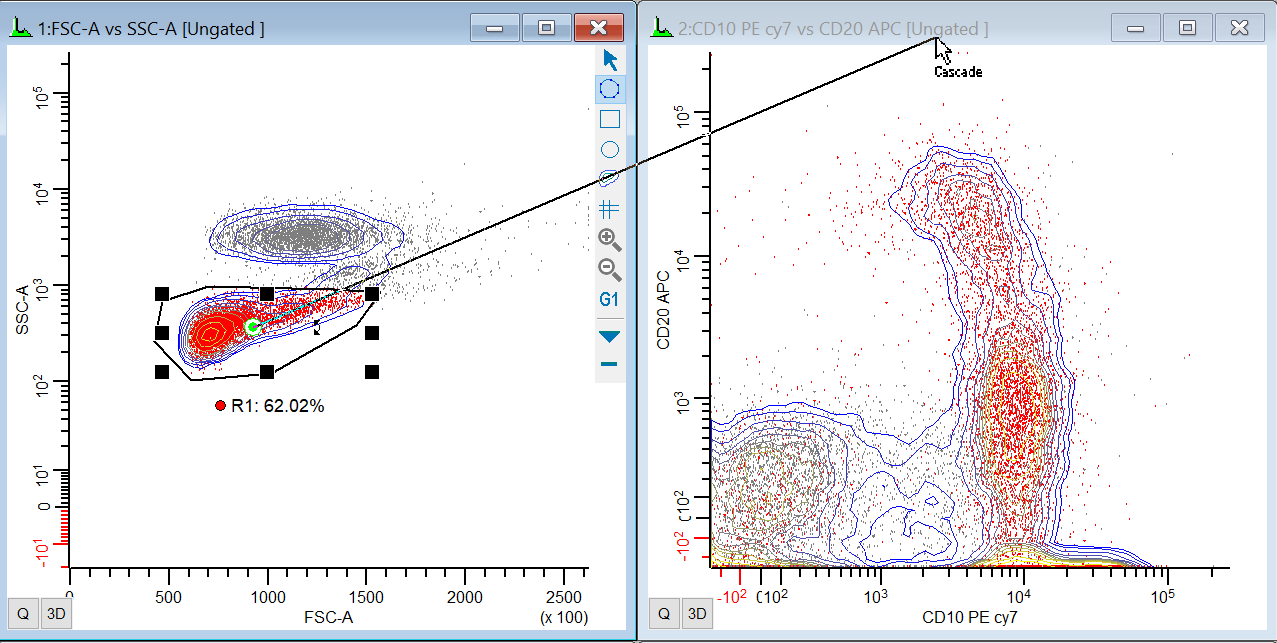Select the rectangle region tool
This screenshot has height=643, width=1277.
click(x=610, y=119)
